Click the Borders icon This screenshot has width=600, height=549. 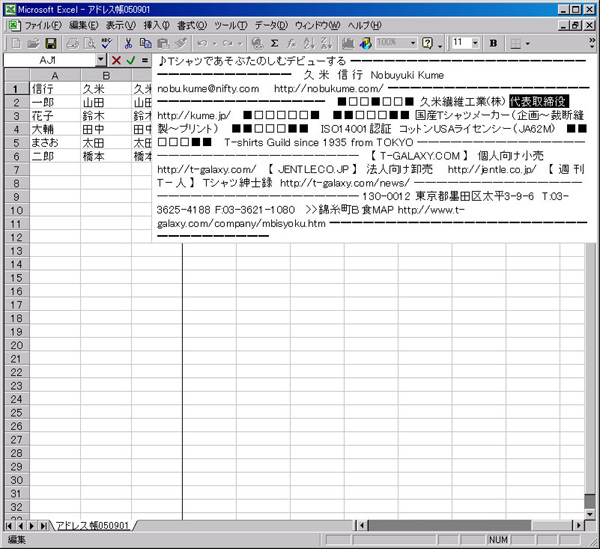515,44
